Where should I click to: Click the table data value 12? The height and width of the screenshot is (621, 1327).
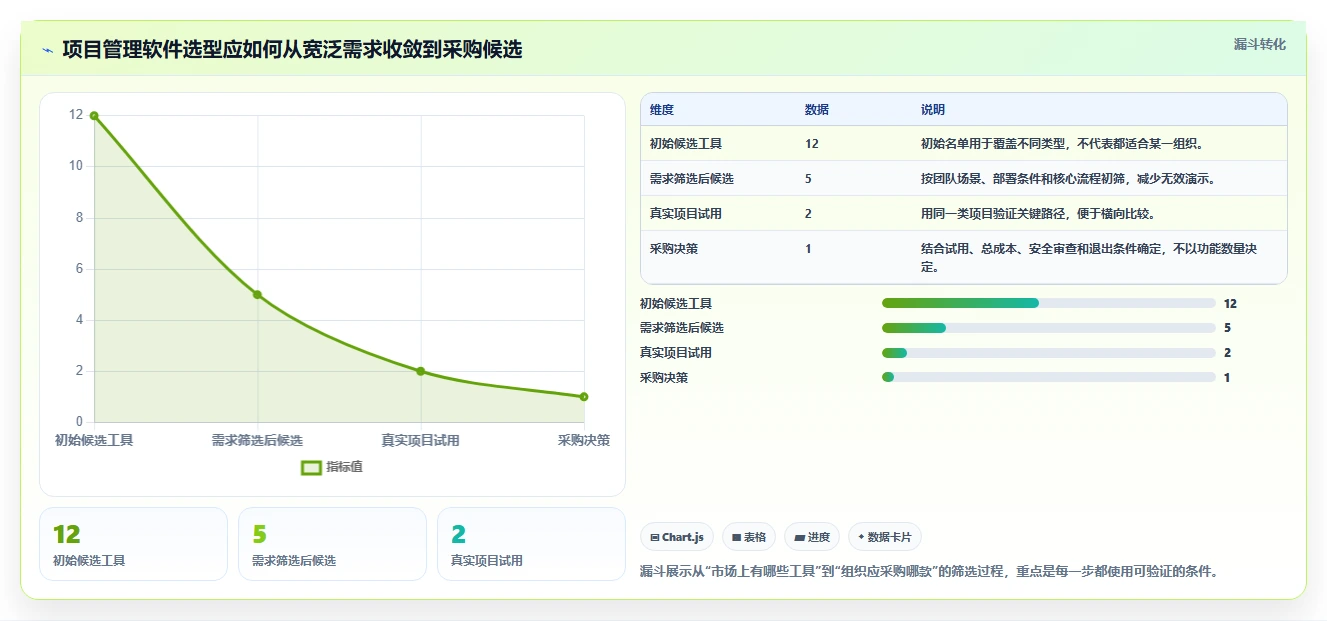pyautogui.click(x=812, y=144)
